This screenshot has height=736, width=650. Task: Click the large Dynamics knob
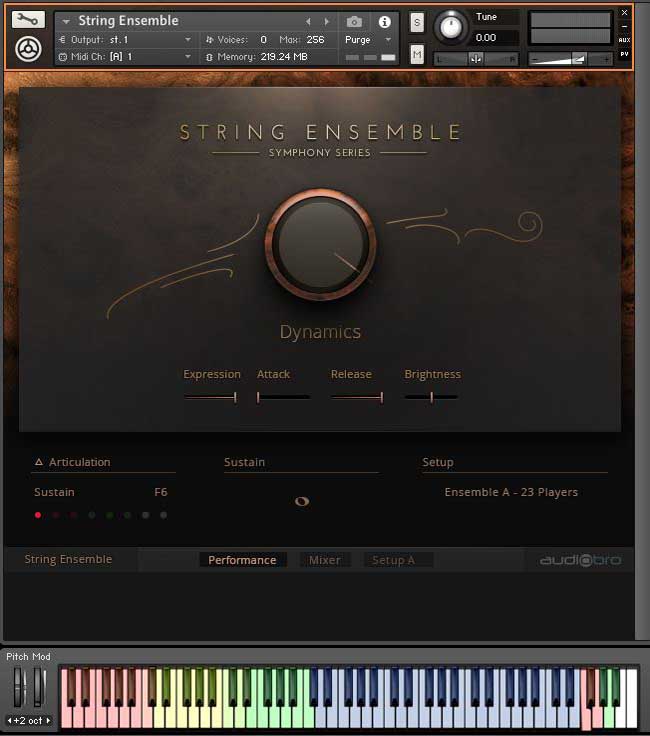(320, 242)
